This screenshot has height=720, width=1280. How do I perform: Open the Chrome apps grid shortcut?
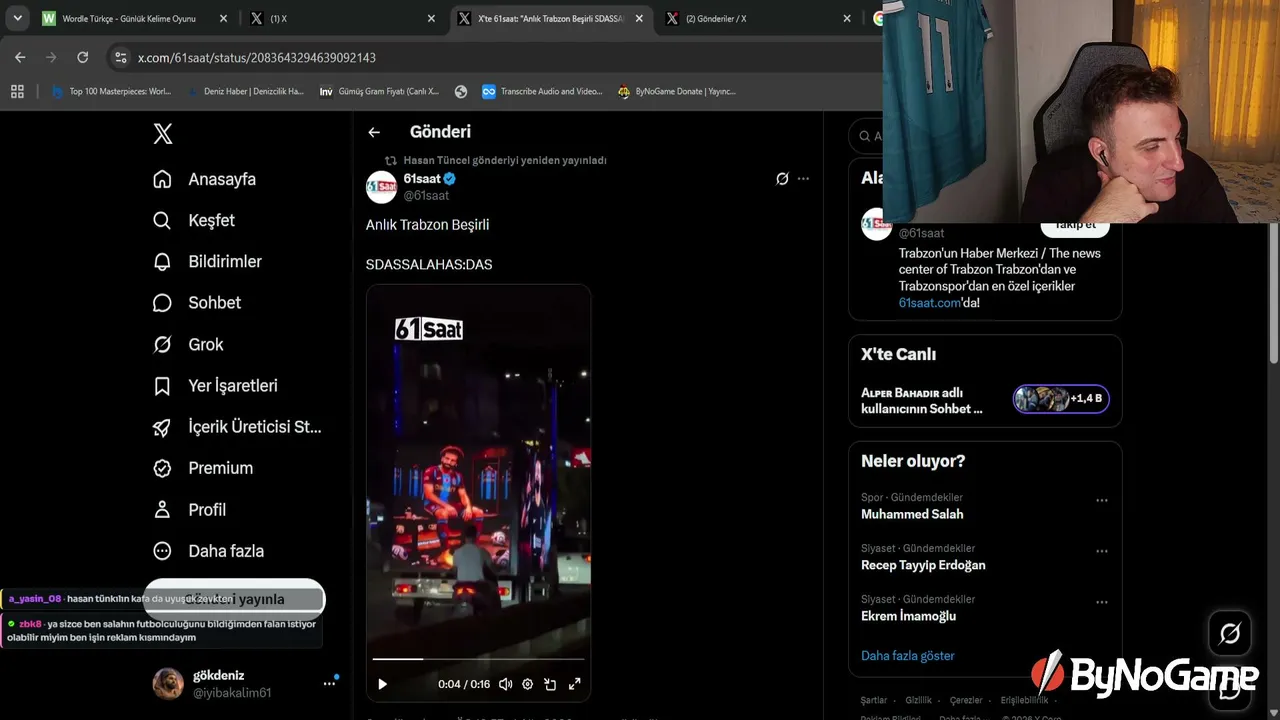pyautogui.click(x=17, y=91)
